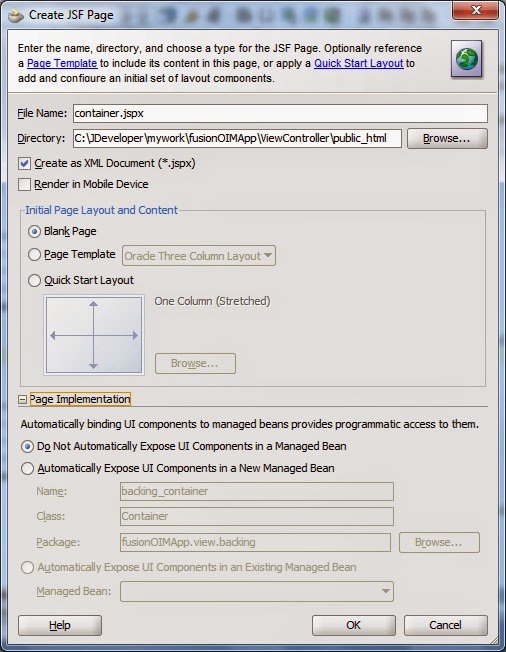Click the JSF page globe icon
The width and height of the screenshot is (506, 652).
coord(467,59)
